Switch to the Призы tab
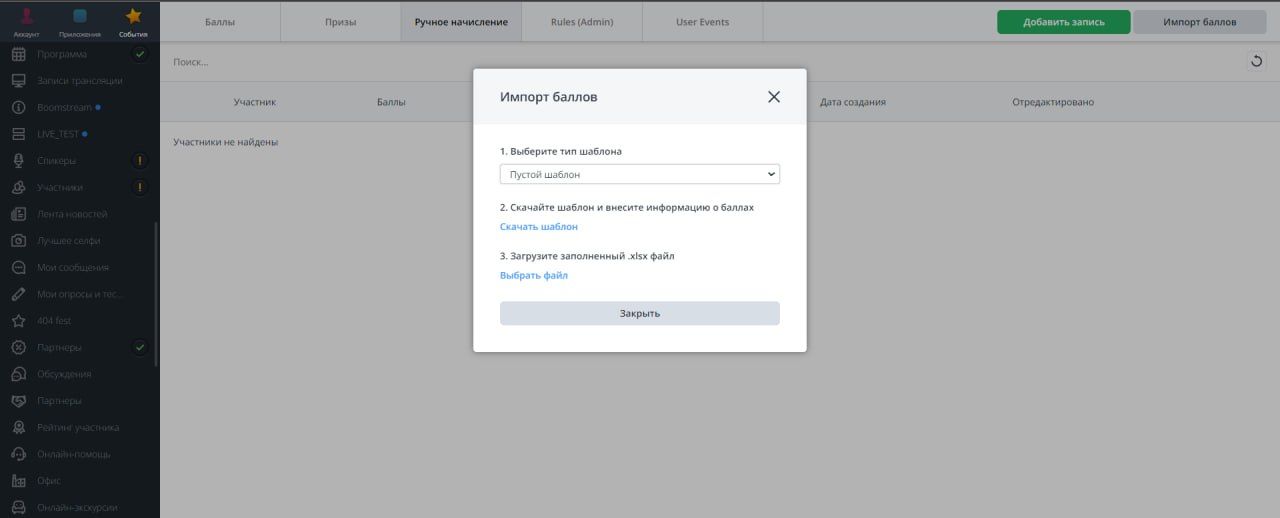Viewport: 1280px width, 518px height. (340, 22)
